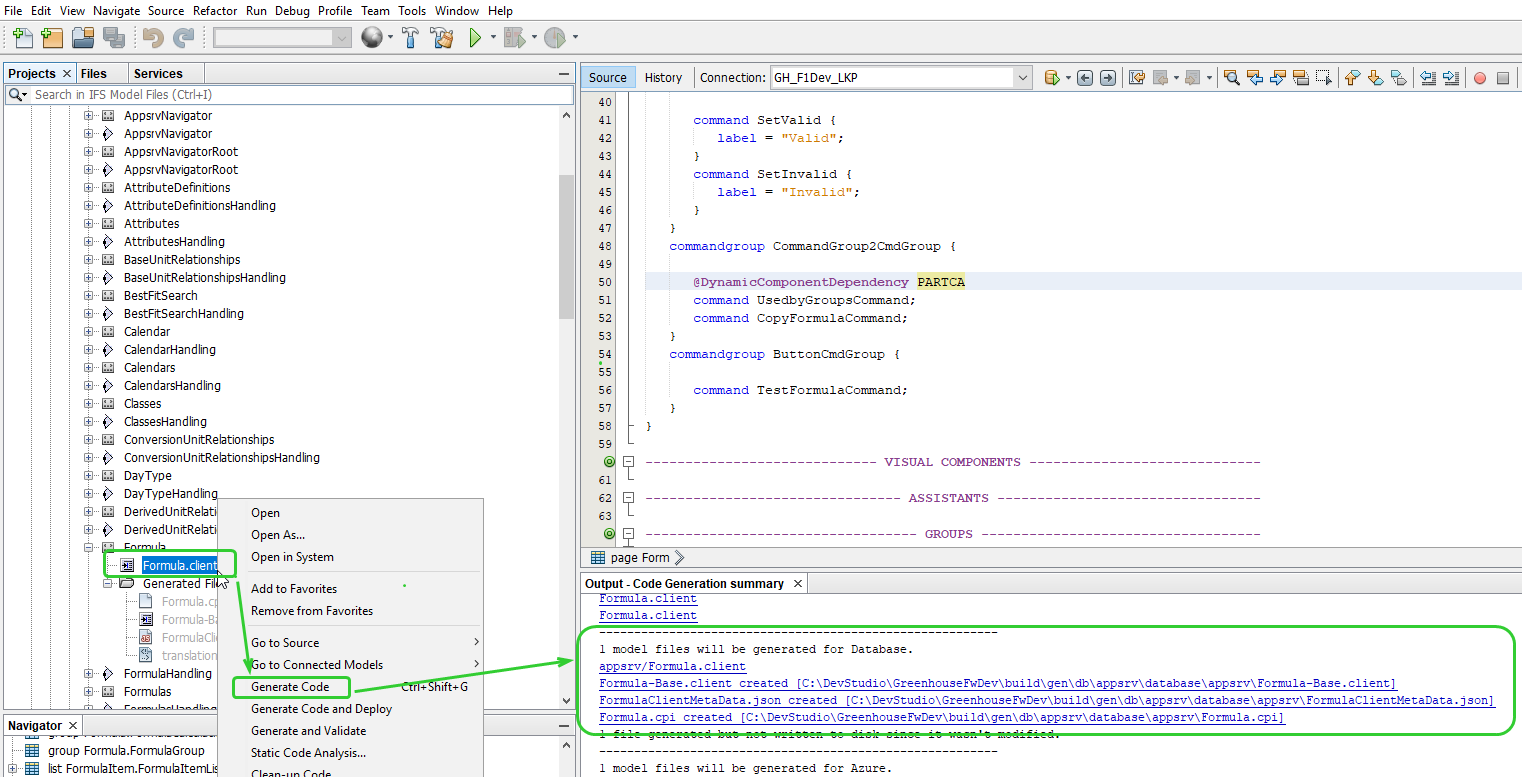Expand the Formulas node in Projects tree
The height and width of the screenshot is (777, 1522).
pos(88,691)
